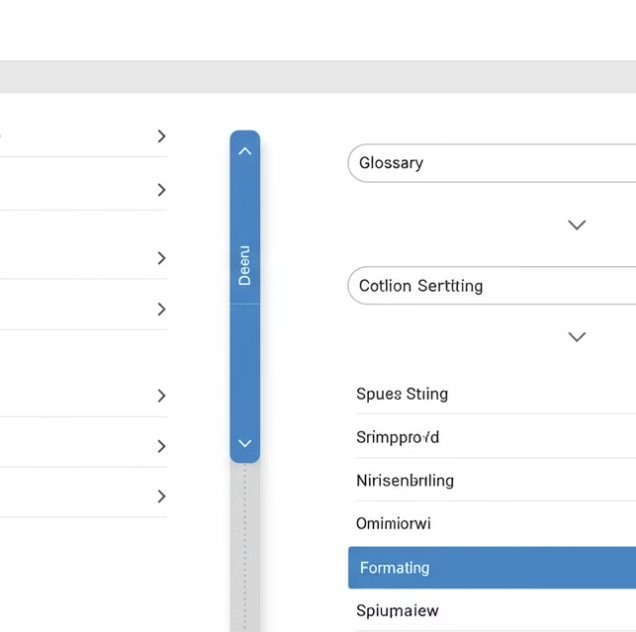Click the Cotlion Sertting field

pyautogui.click(x=492, y=286)
